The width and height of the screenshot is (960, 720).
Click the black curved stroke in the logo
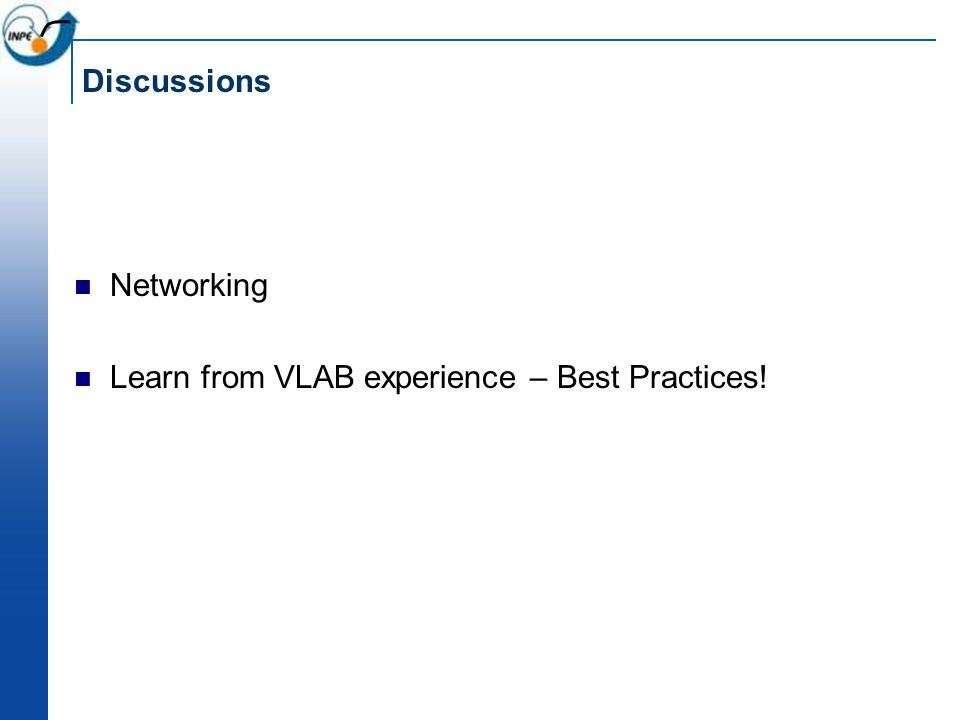54,26
